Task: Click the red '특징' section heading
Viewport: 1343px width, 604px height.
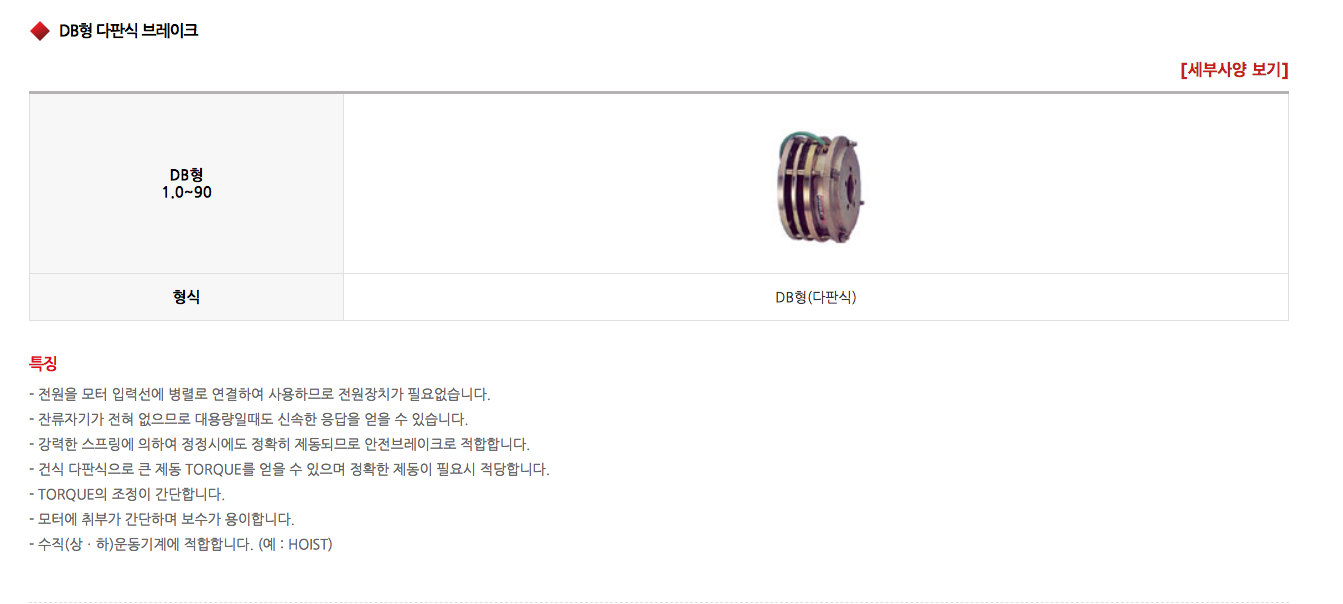Action: (43, 364)
